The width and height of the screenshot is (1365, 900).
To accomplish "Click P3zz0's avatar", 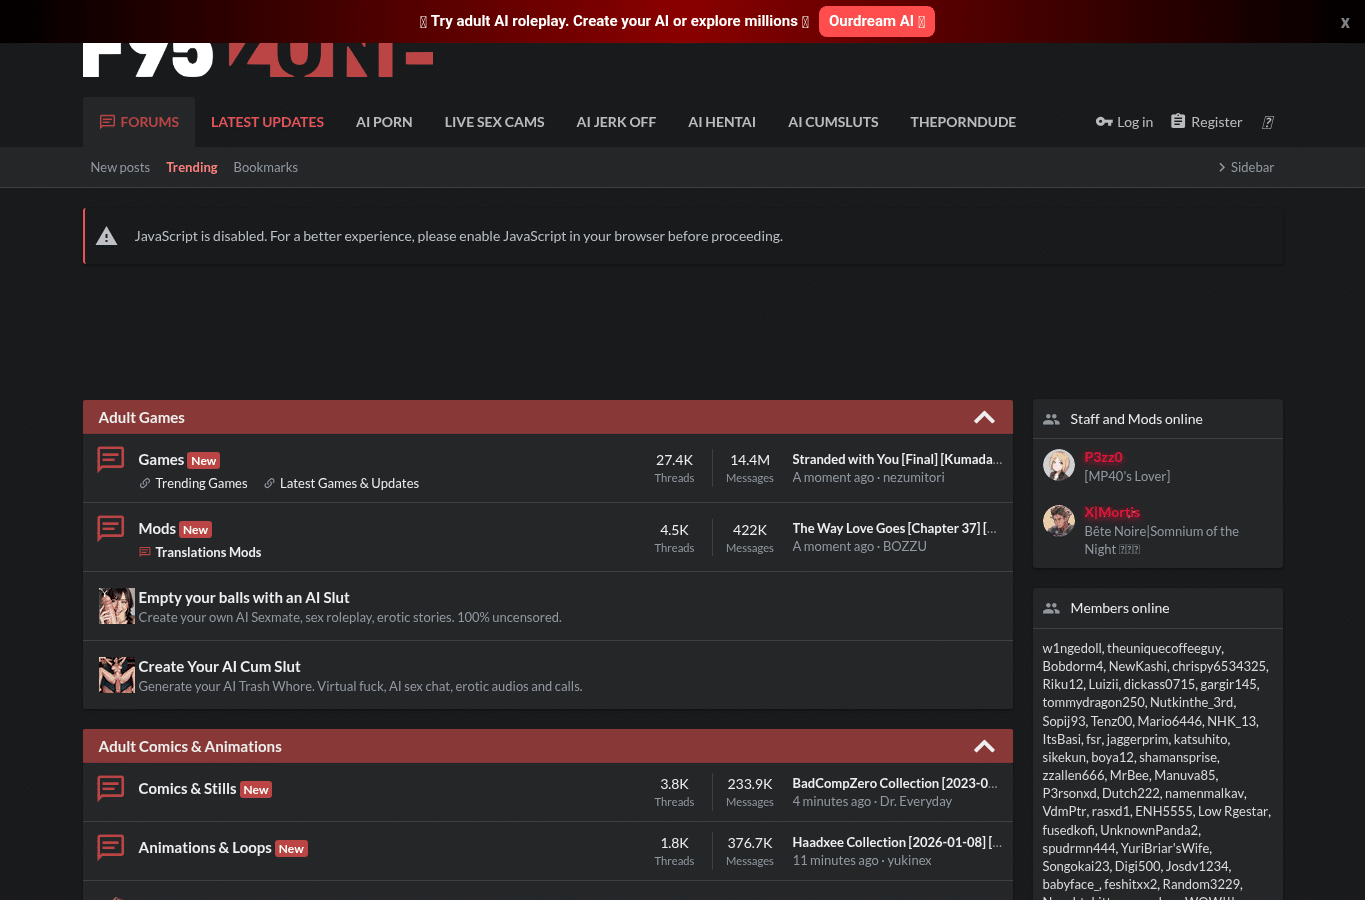I will click(1059, 465).
